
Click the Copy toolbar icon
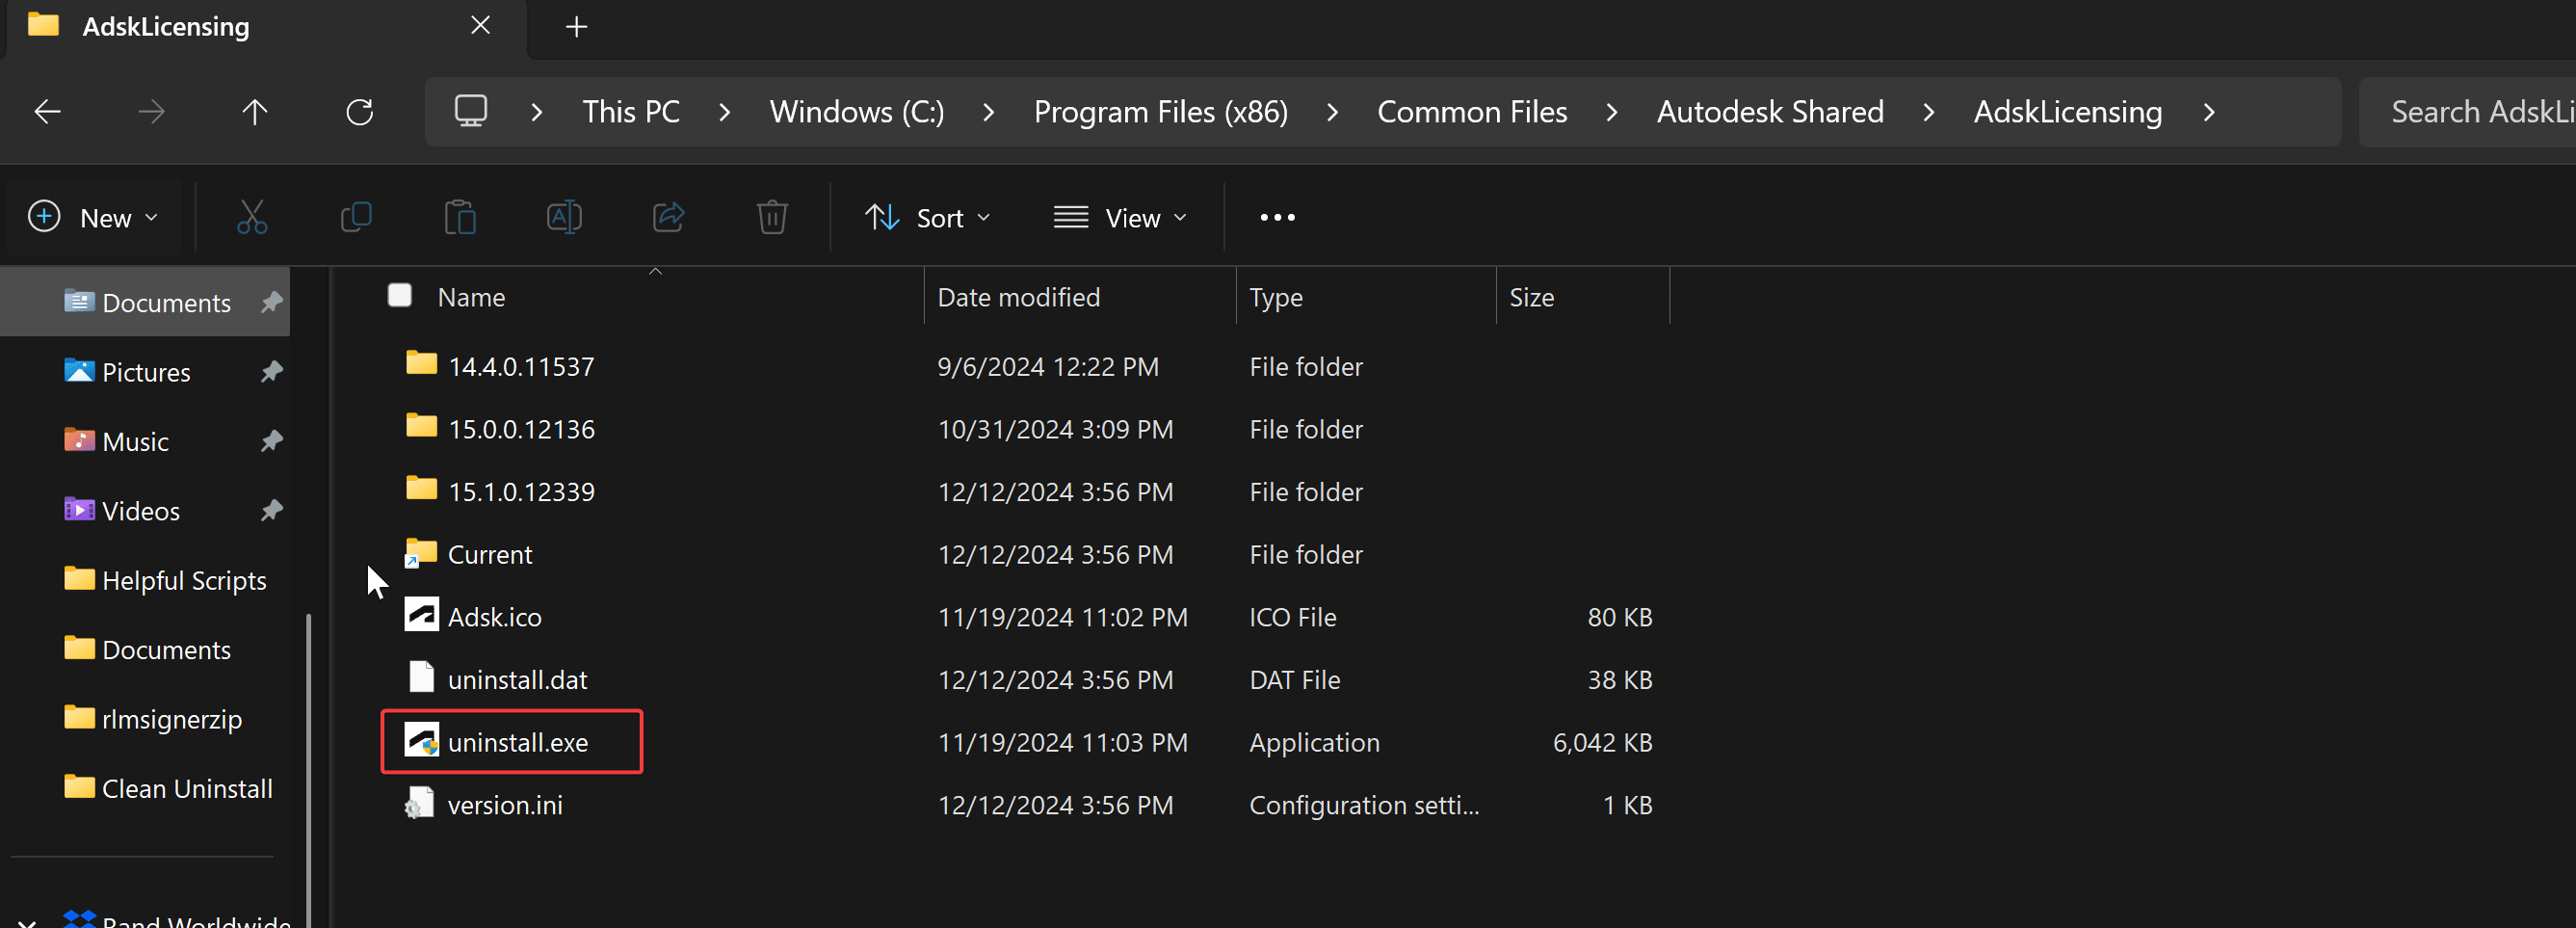click(x=356, y=217)
